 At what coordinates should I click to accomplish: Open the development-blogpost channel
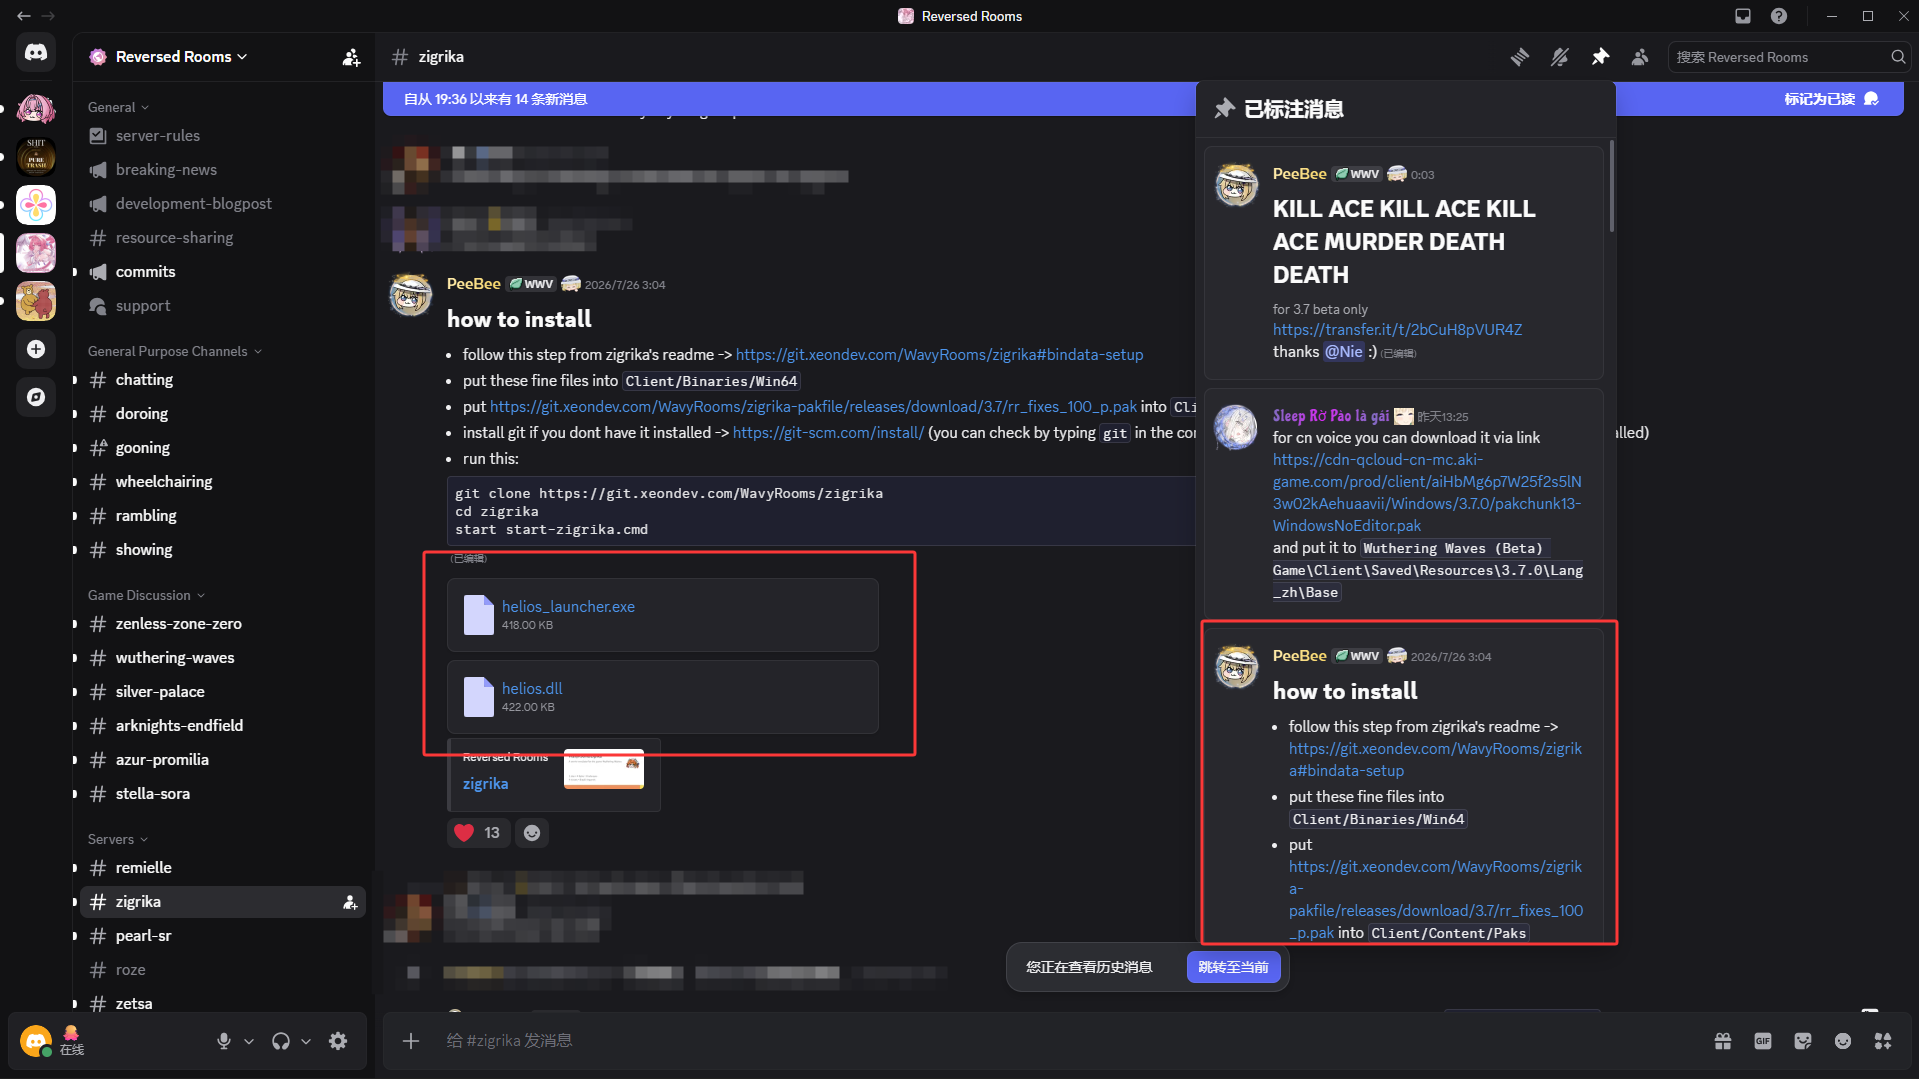(x=223, y=204)
